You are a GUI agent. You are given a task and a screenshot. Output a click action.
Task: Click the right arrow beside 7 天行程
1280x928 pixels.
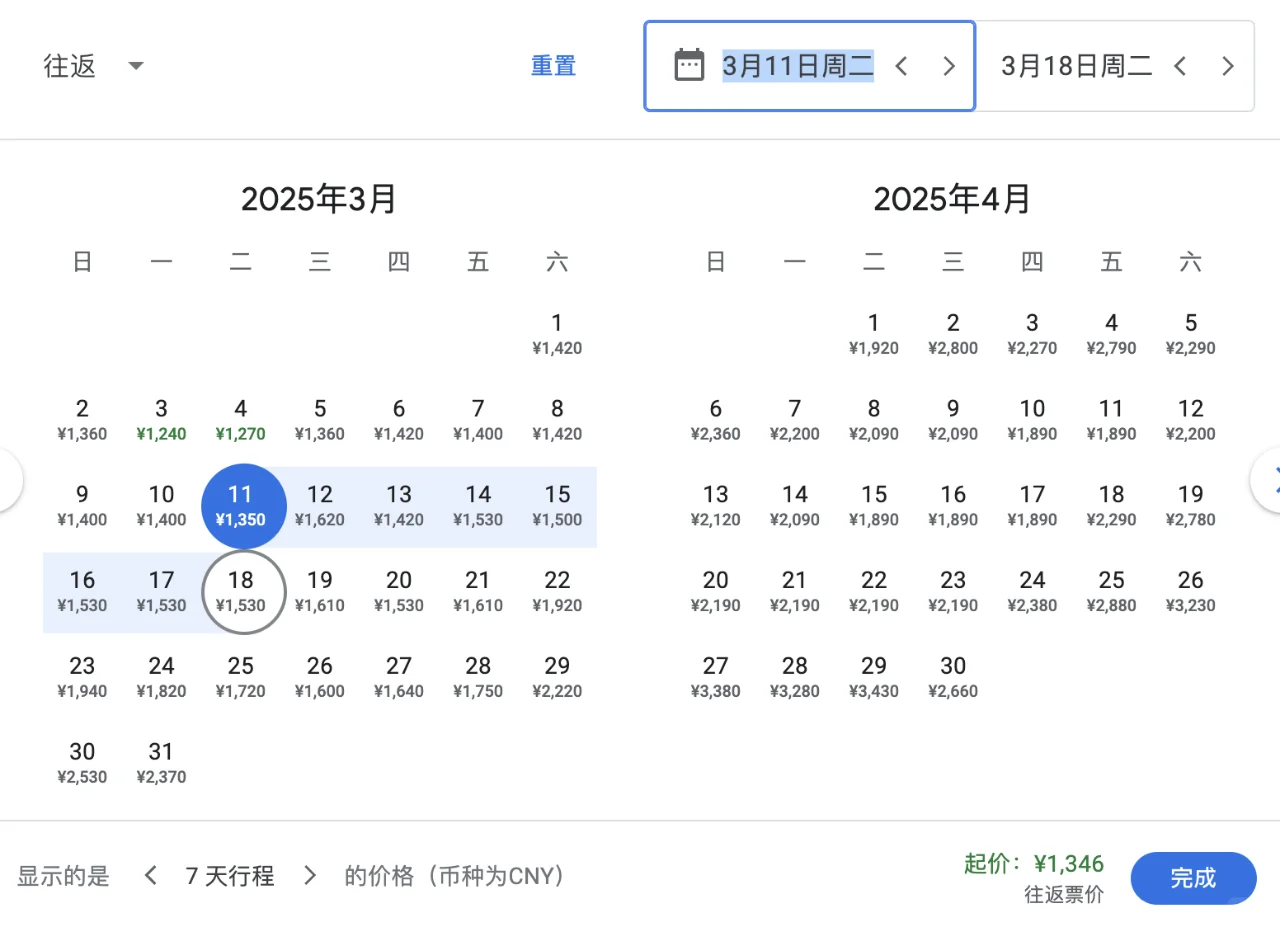(x=310, y=875)
